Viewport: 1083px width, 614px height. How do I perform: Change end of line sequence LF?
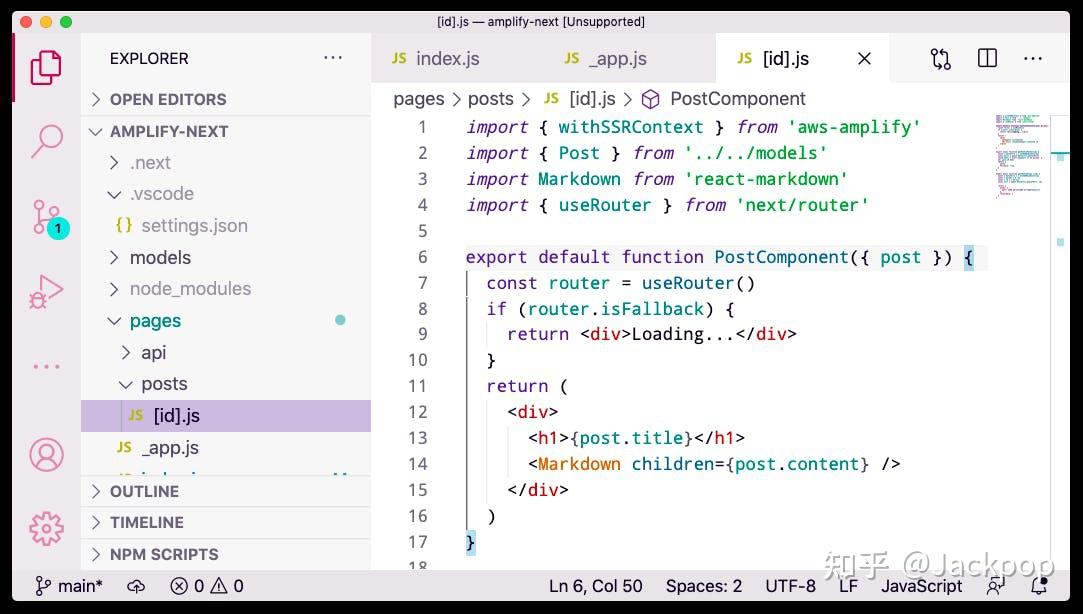click(x=848, y=586)
